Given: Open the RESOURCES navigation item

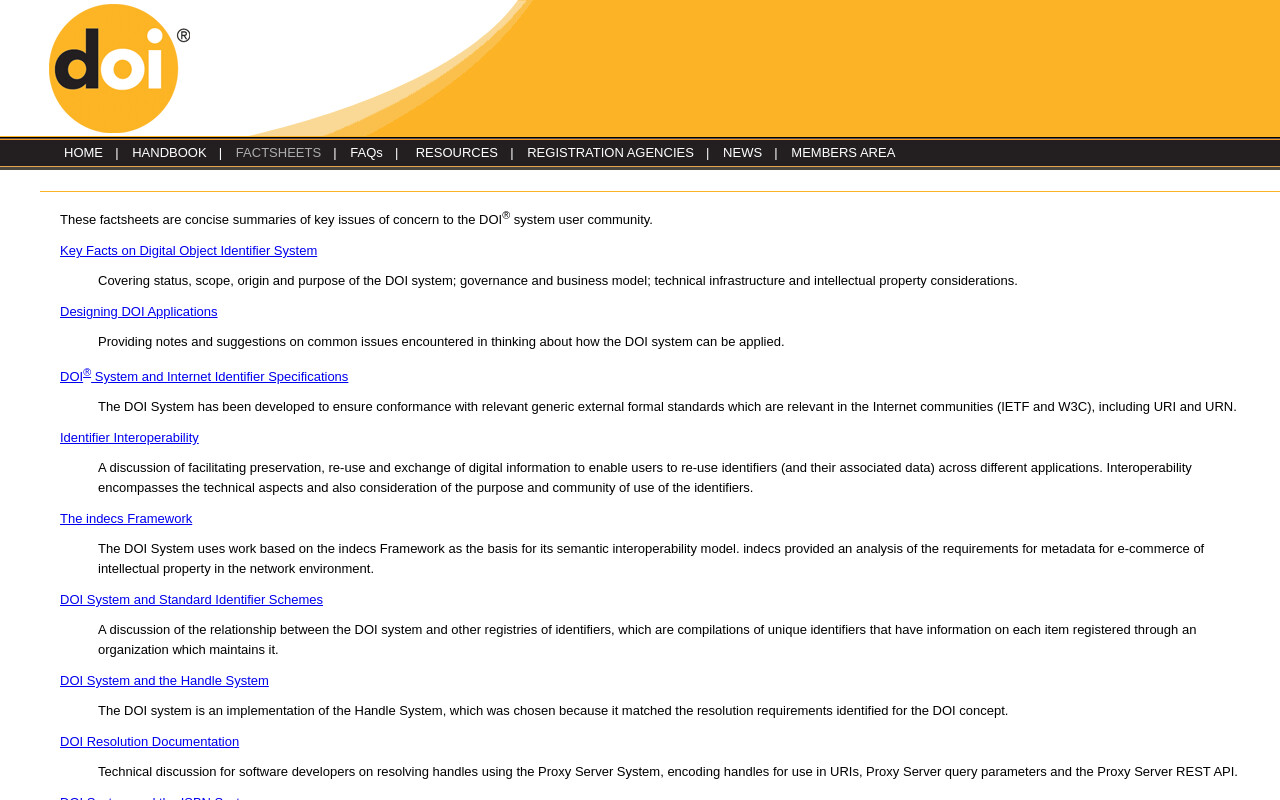Looking at the screenshot, I should [x=456, y=153].
